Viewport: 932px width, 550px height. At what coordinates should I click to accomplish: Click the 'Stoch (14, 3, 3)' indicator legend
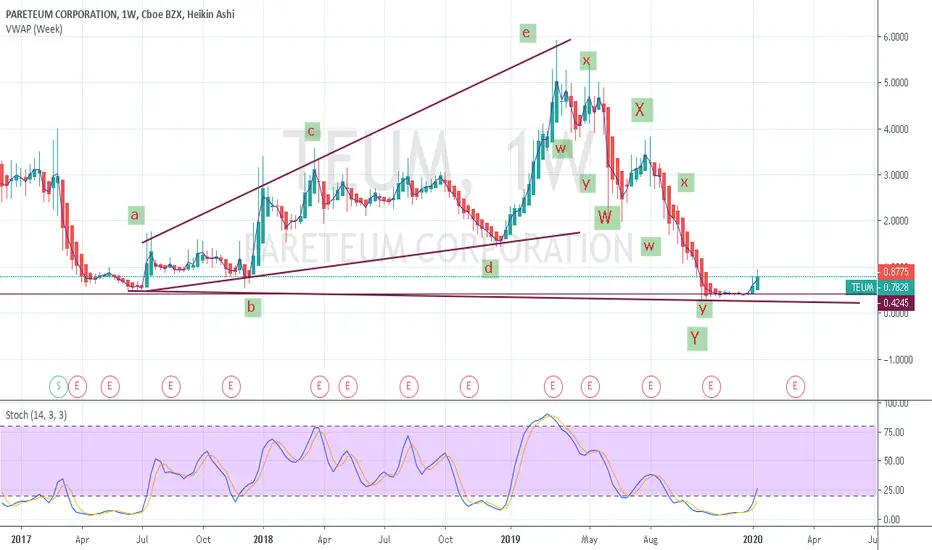(x=36, y=415)
